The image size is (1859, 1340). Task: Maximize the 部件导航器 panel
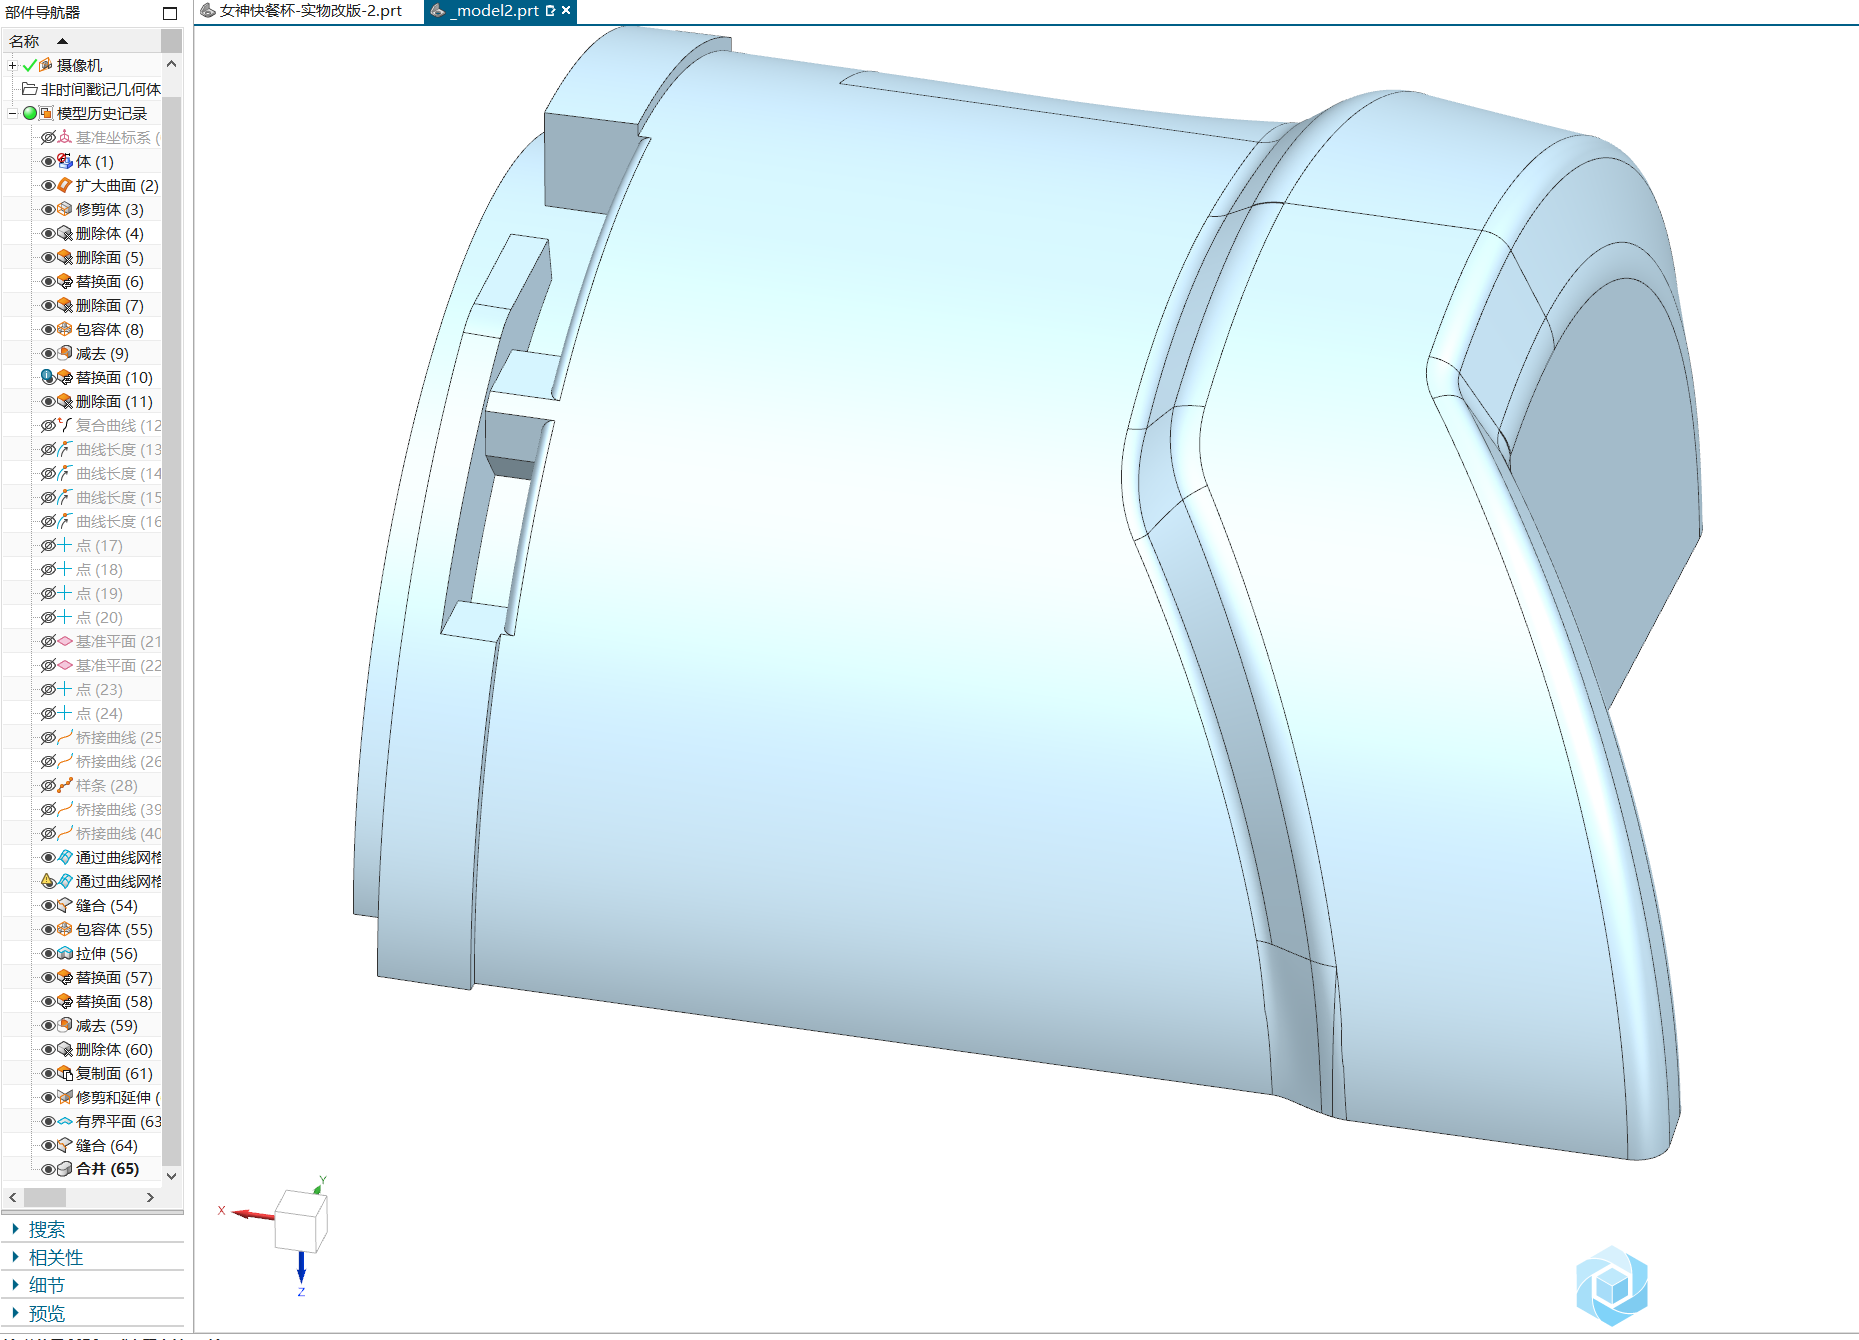[170, 13]
